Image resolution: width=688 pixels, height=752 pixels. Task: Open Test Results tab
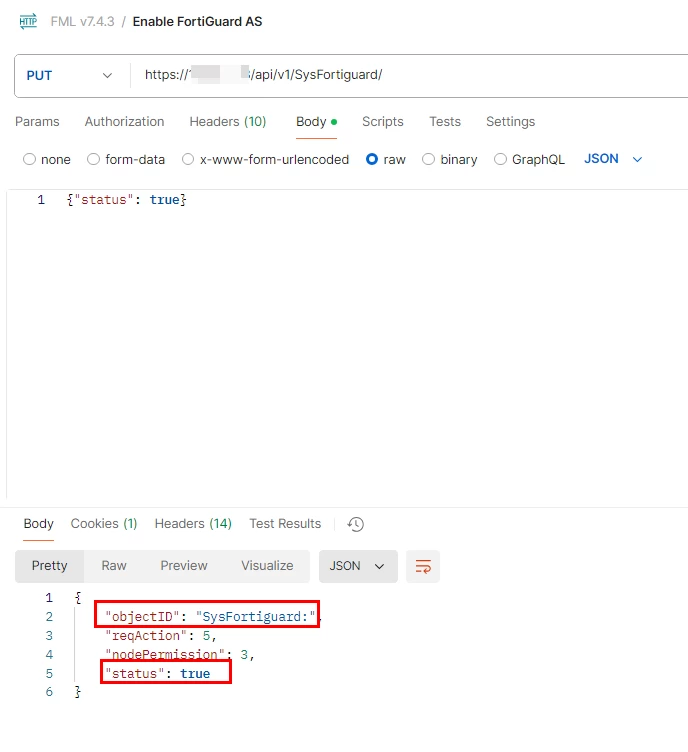click(x=285, y=524)
